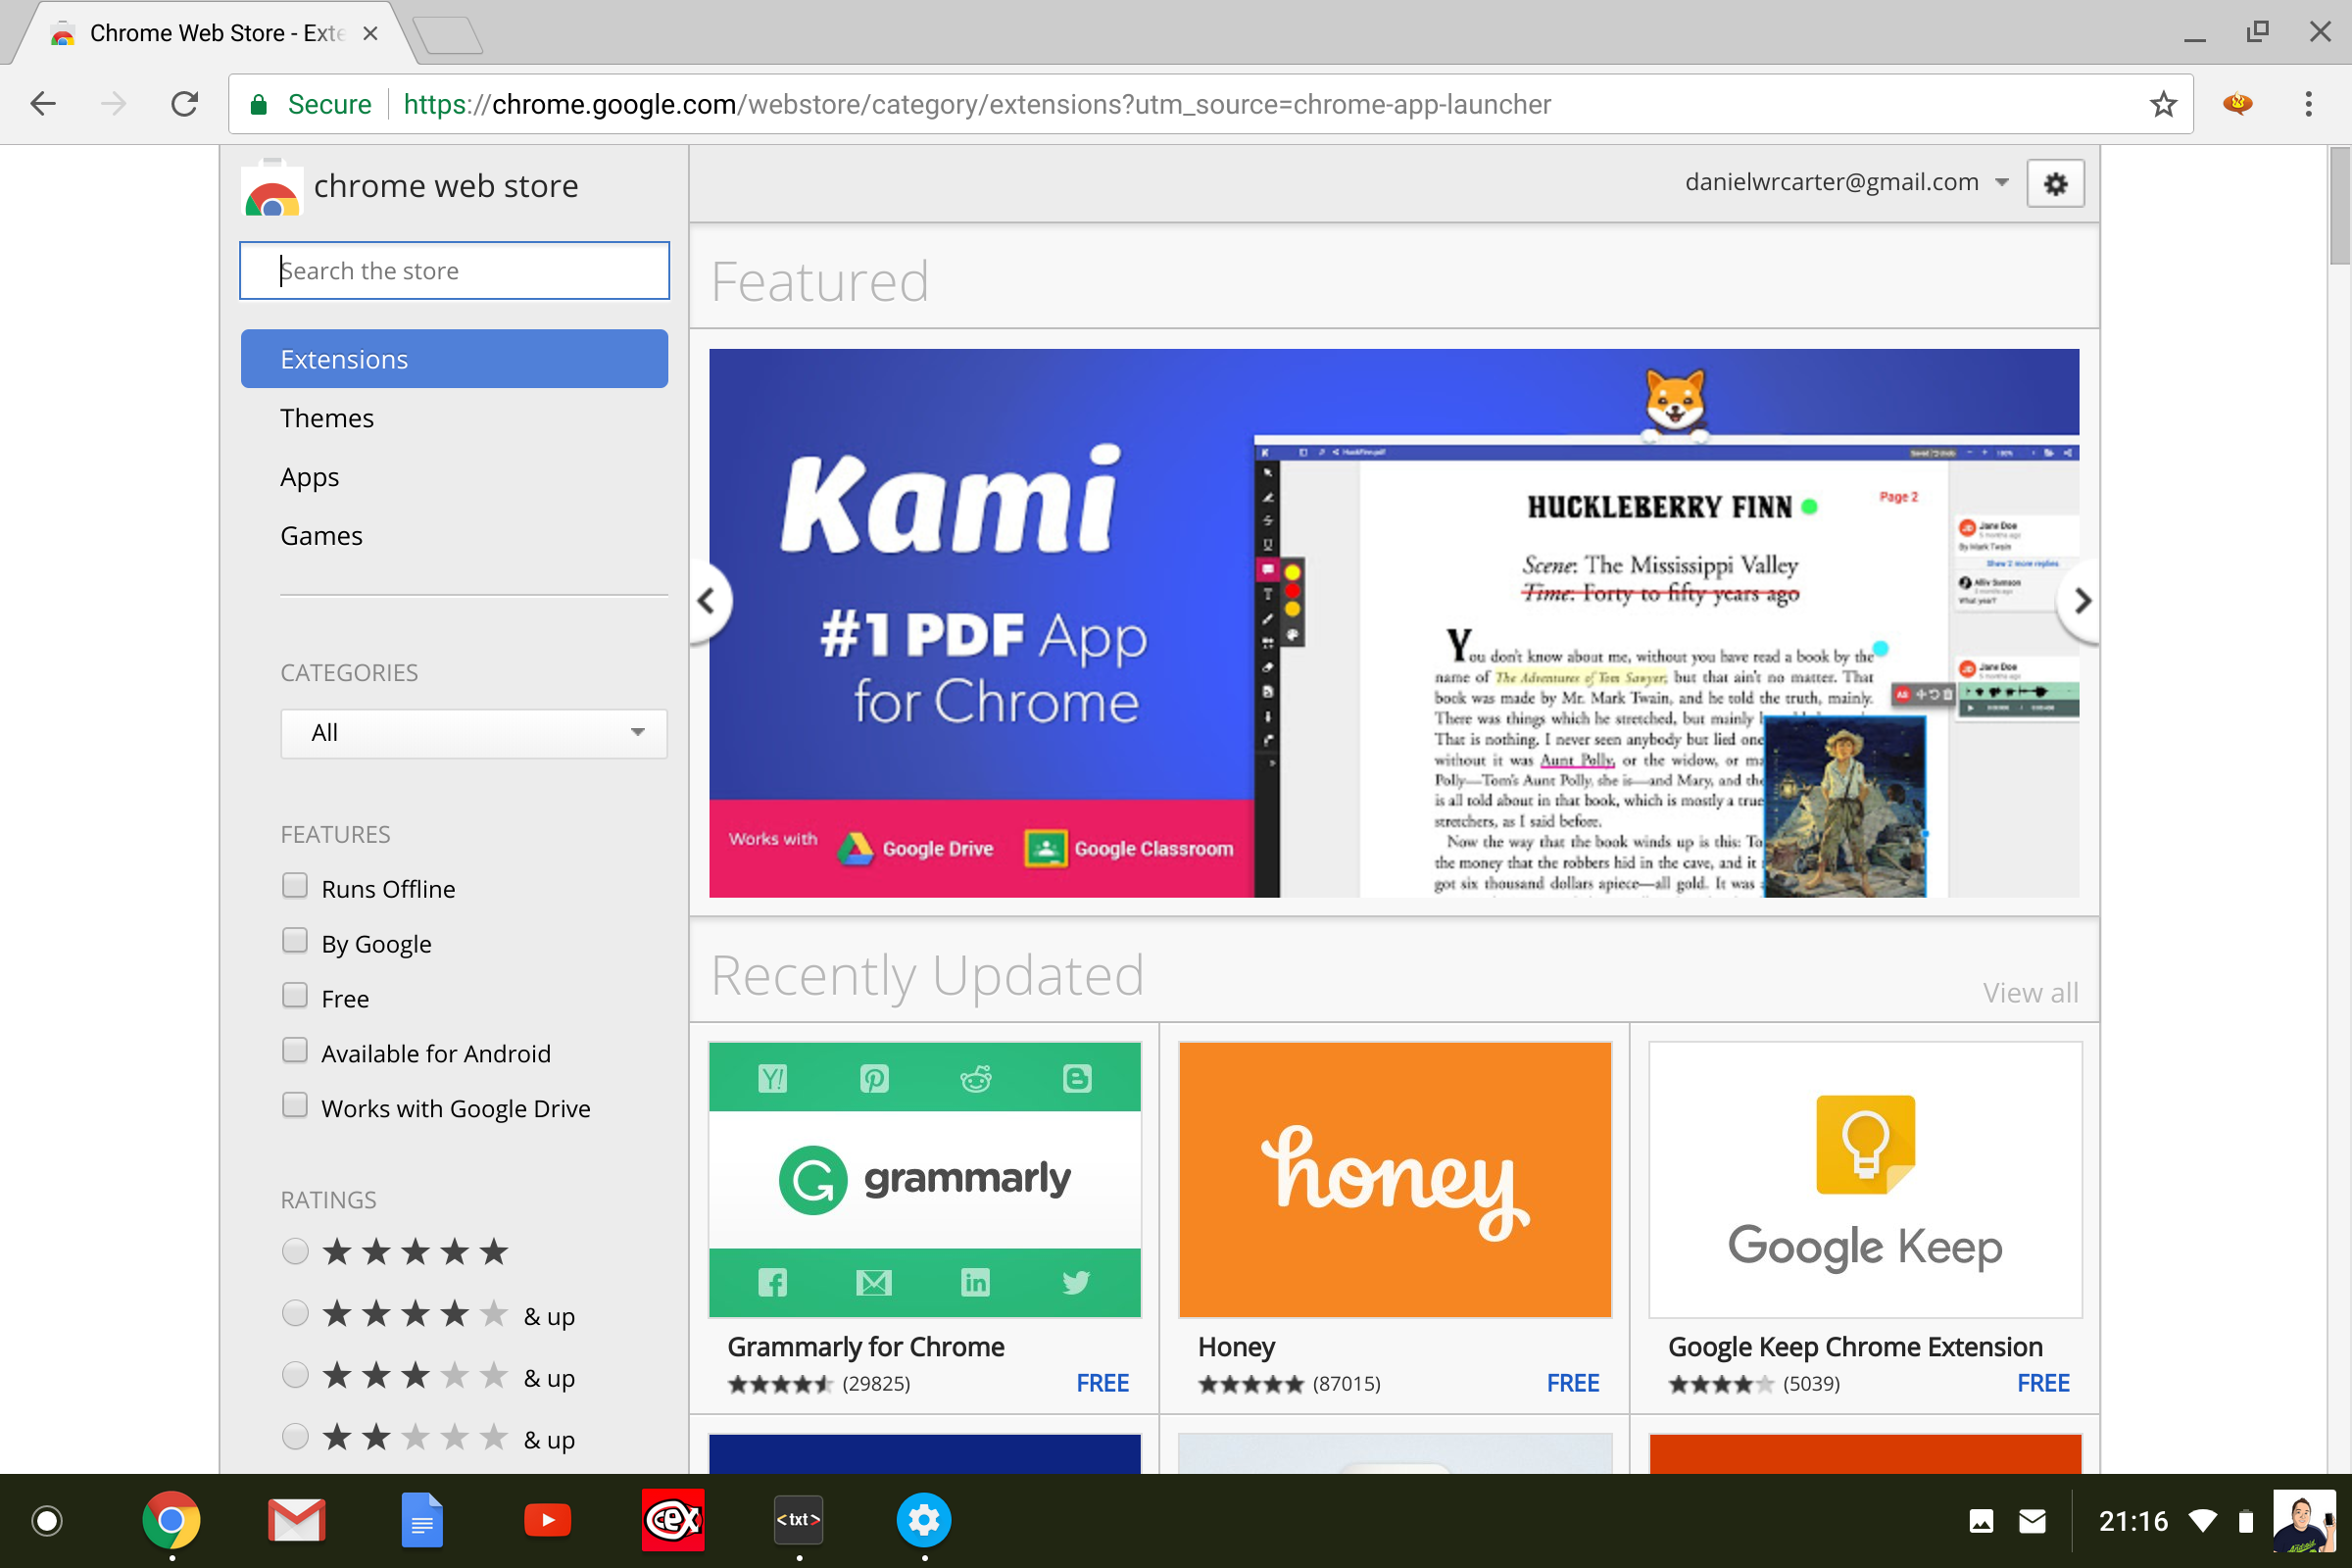Check Works with Google Drive

pyautogui.click(x=294, y=1106)
